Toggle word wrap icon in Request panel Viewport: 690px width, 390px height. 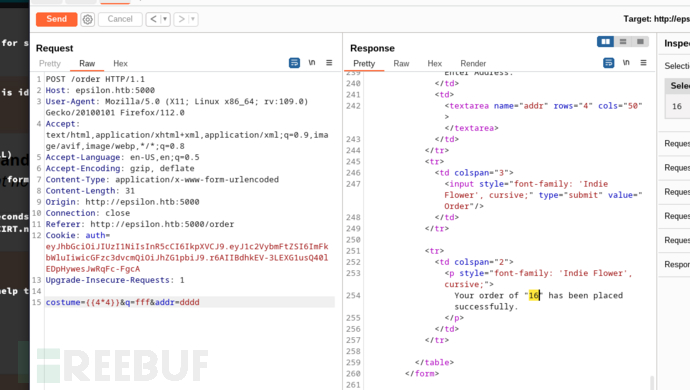294,63
